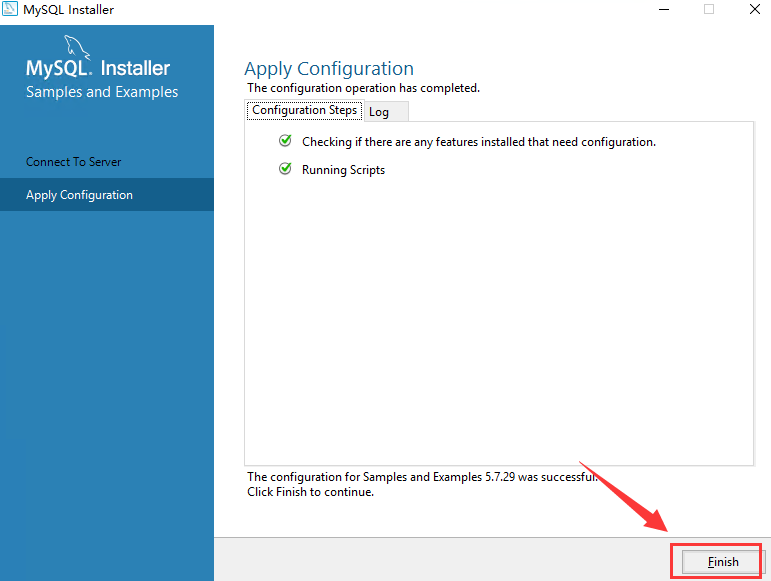Image resolution: width=771 pixels, height=581 pixels.
Task: Click the Running Scripts step text
Action: [x=343, y=170]
